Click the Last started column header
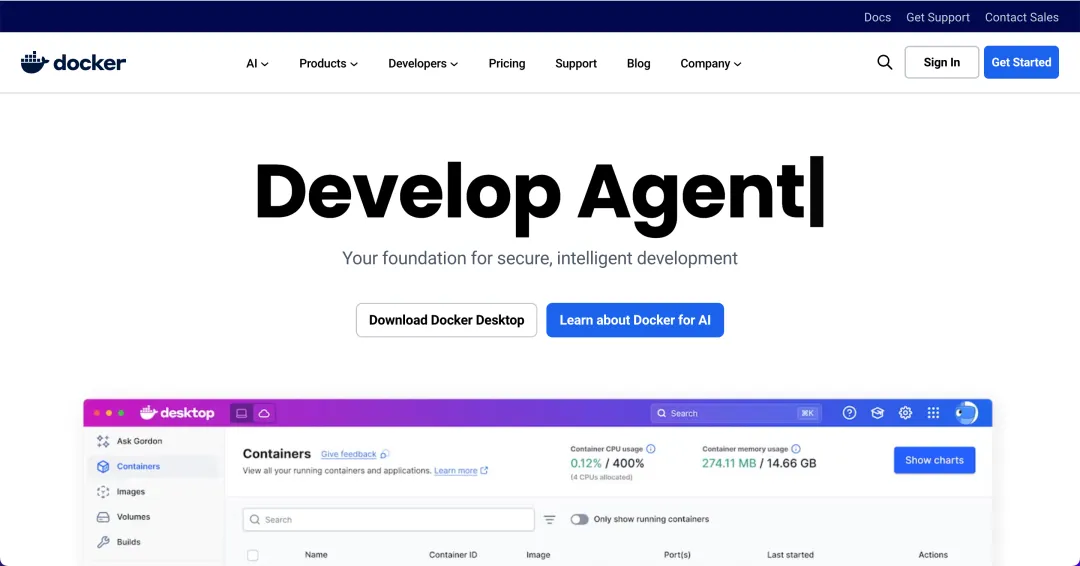The height and width of the screenshot is (566, 1080). 791,555
